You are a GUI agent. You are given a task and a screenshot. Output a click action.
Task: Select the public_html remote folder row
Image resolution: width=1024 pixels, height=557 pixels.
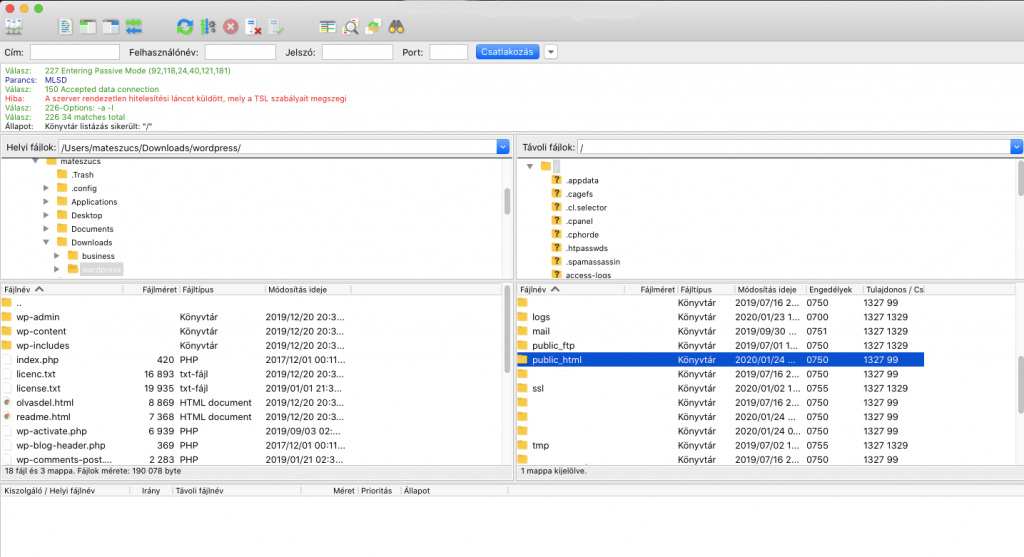point(720,360)
